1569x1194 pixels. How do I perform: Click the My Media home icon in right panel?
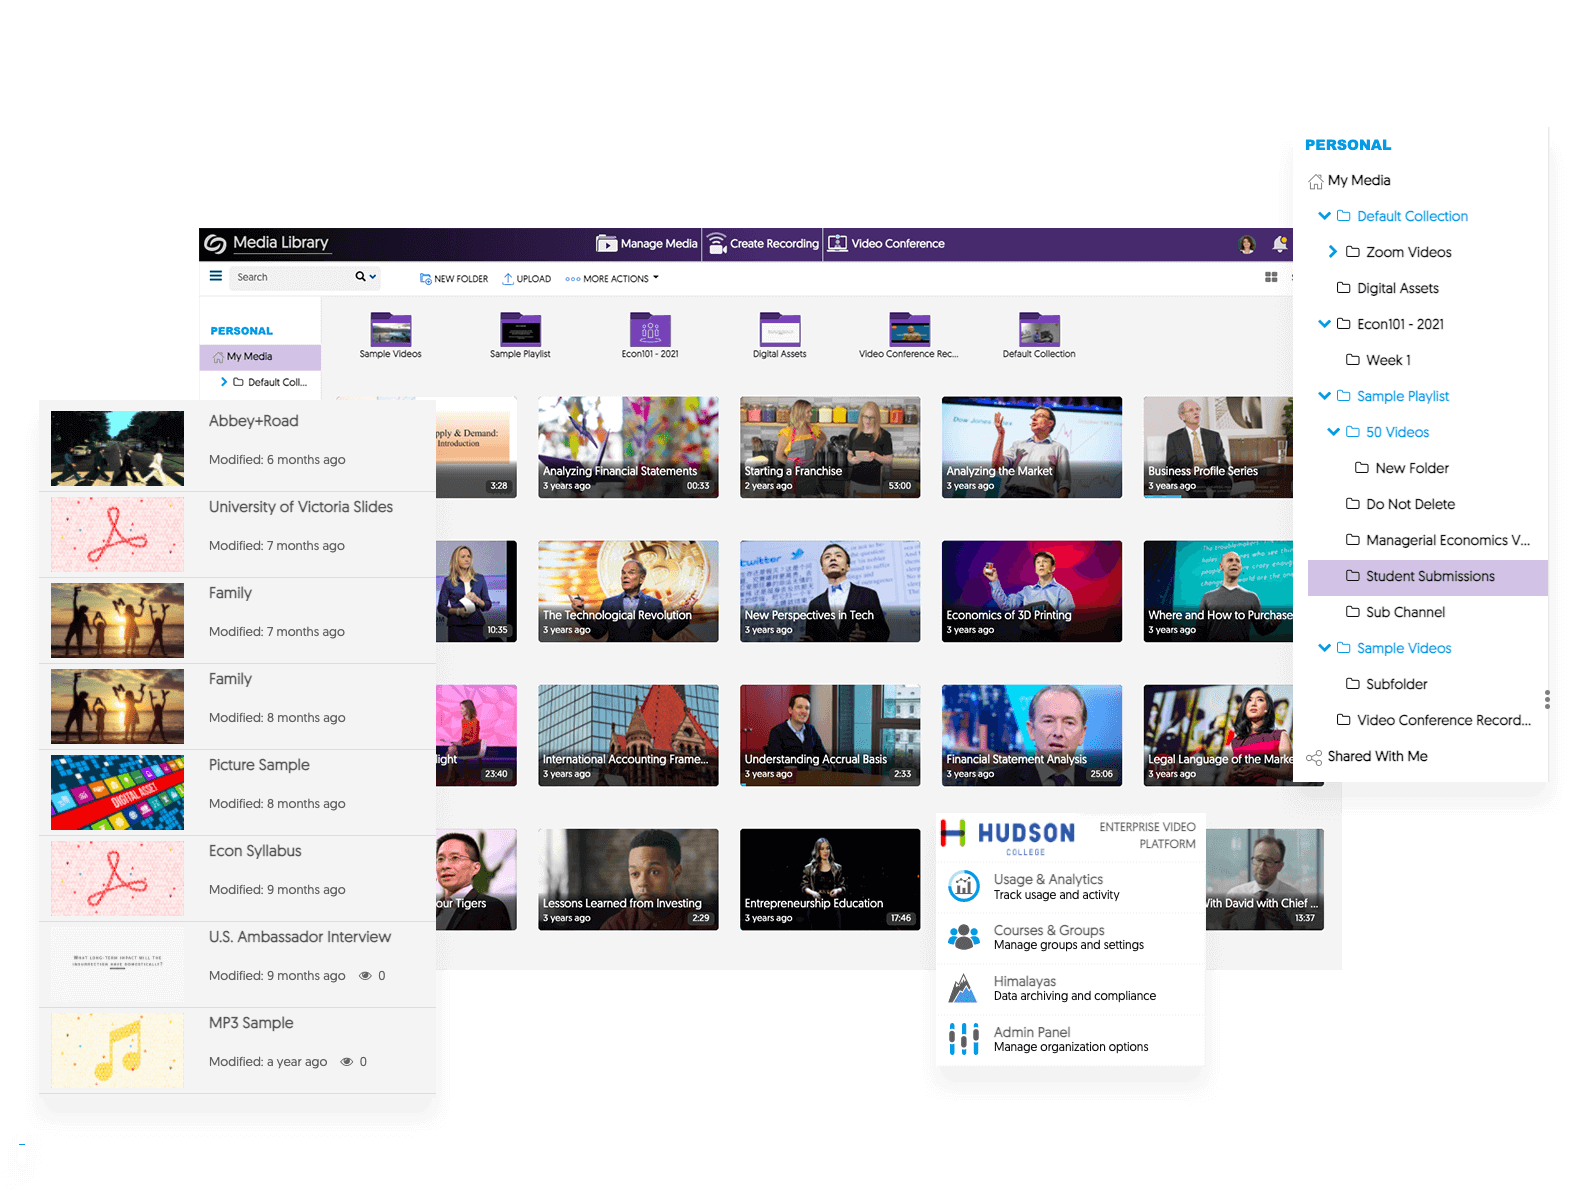1315,181
